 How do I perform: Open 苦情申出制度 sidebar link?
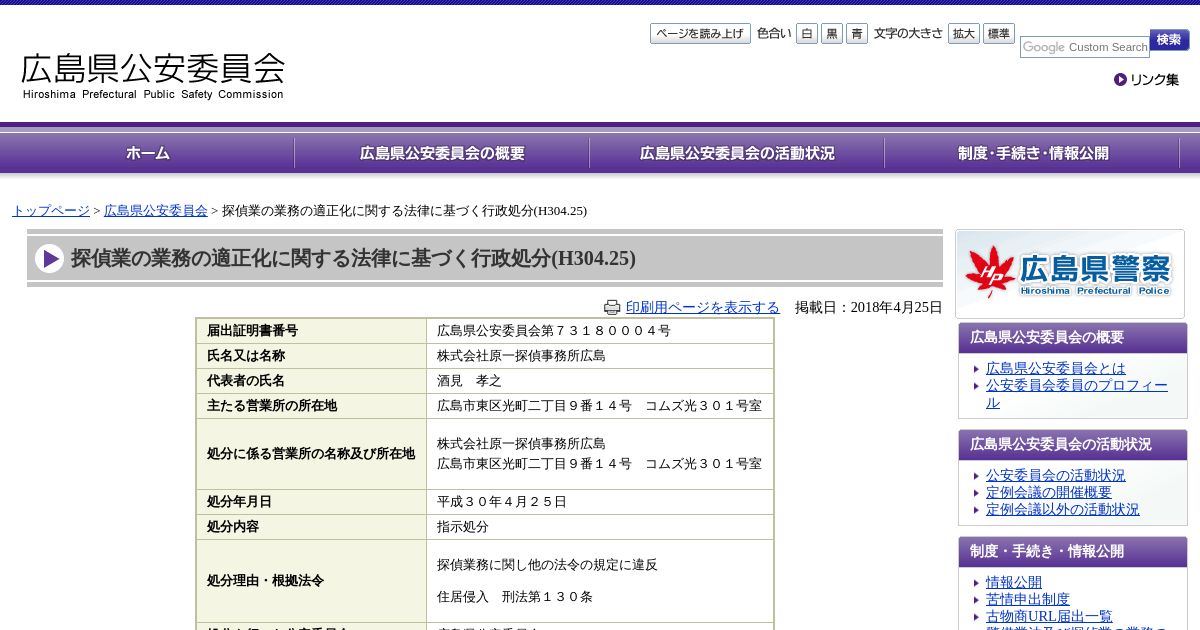(1028, 599)
